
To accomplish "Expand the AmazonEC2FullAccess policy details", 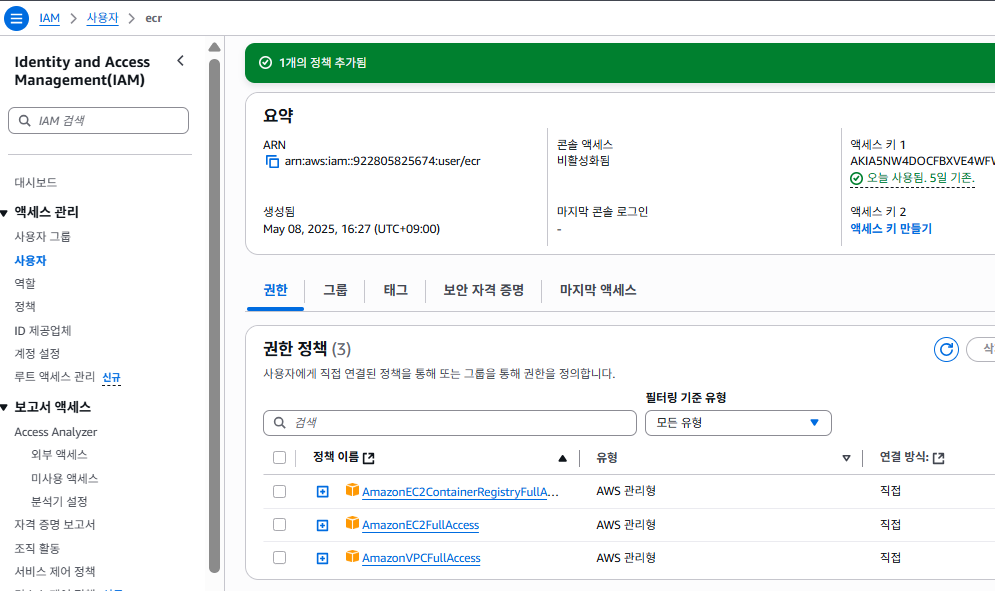I will click(322, 525).
